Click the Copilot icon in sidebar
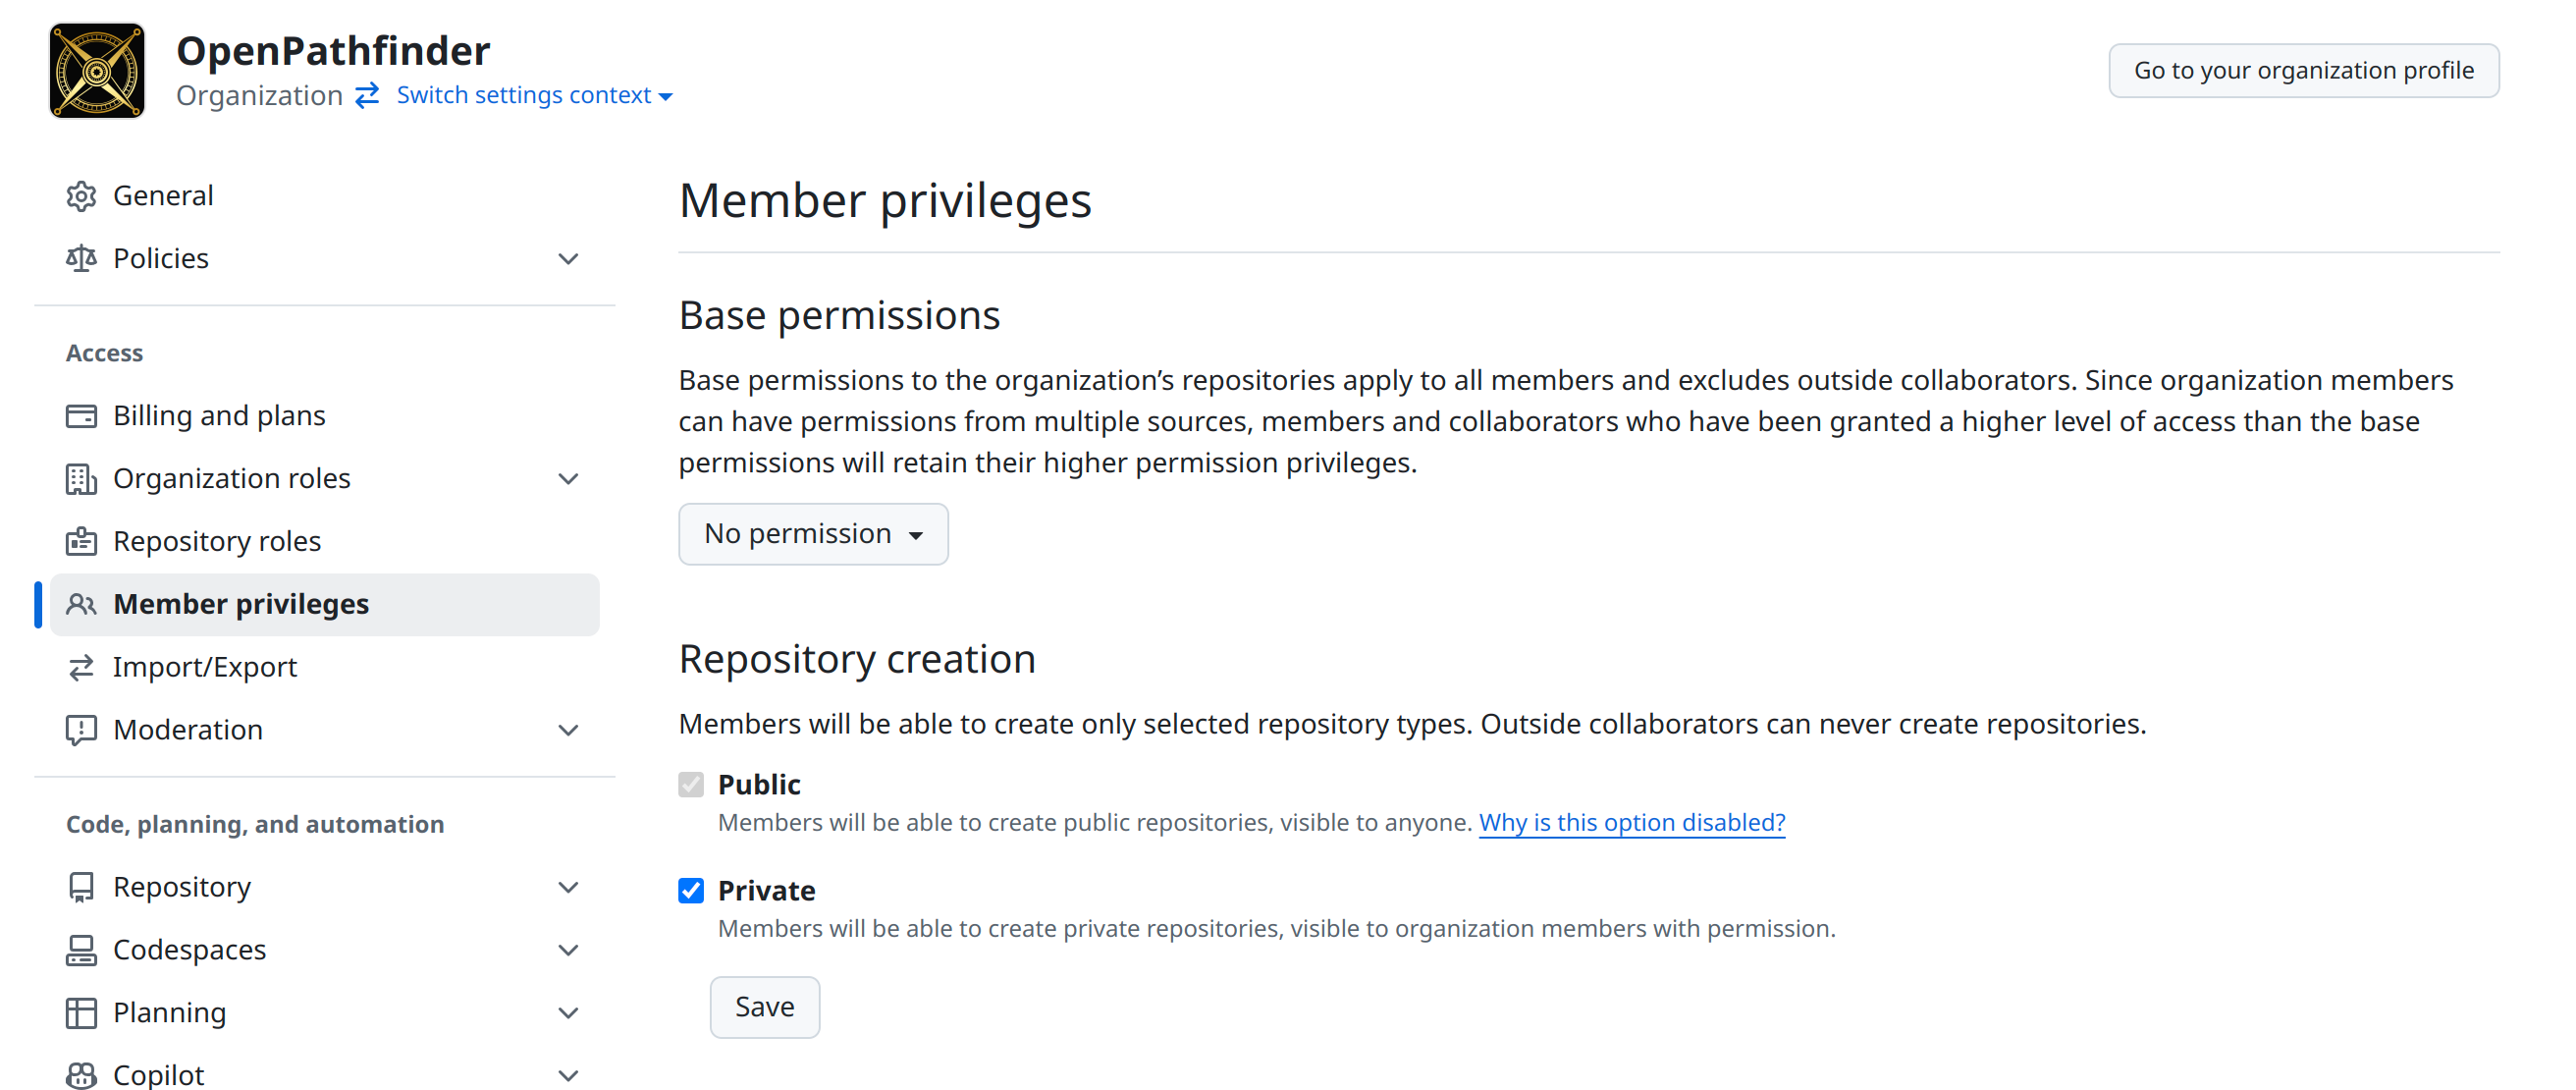2576x1090 pixels. [81, 1073]
